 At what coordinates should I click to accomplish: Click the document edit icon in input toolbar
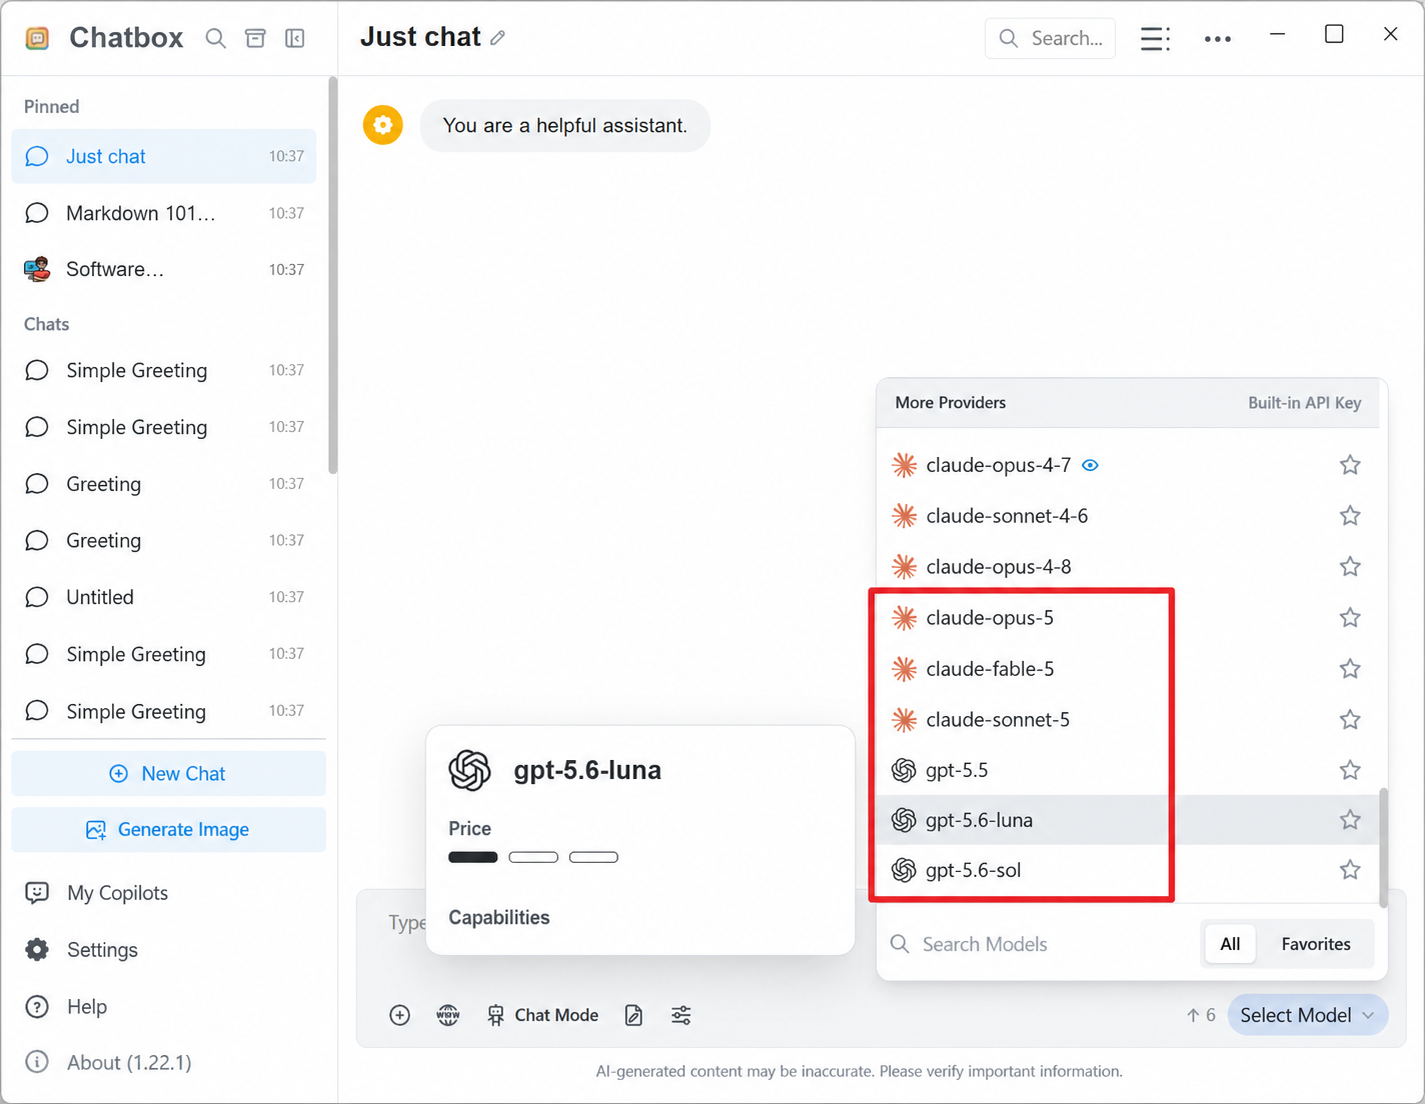click(633, 1015)
